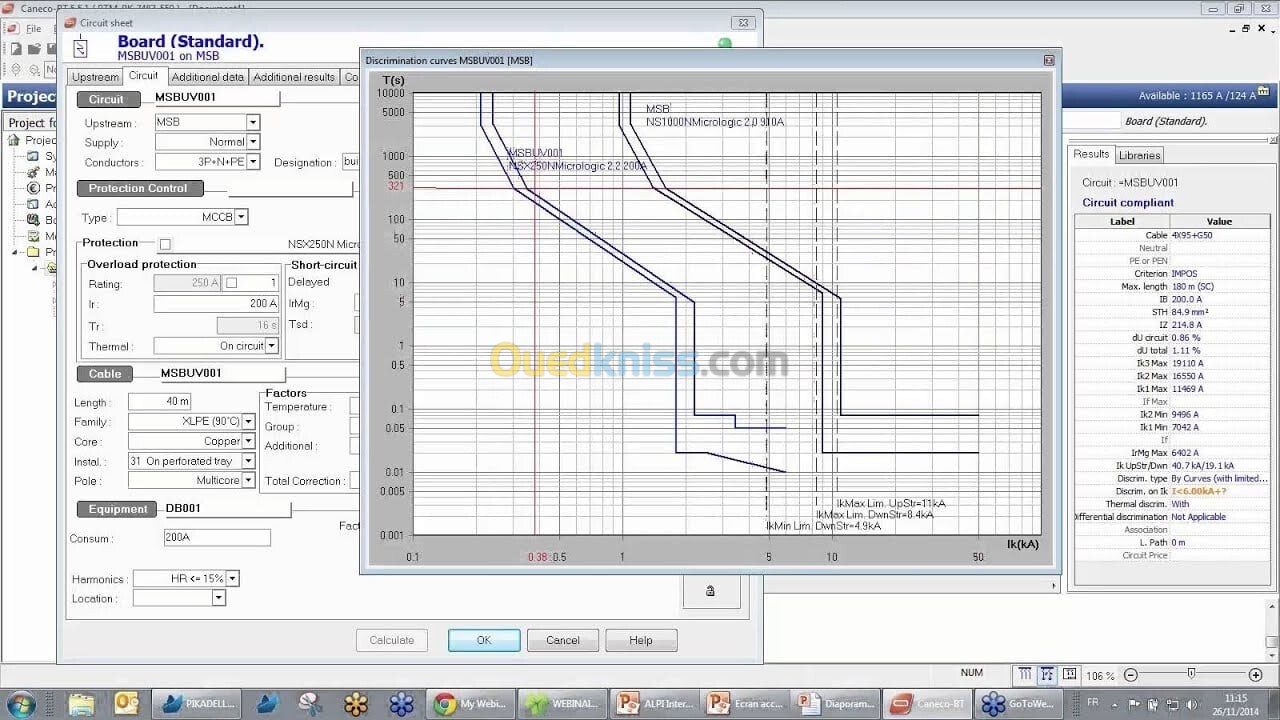Image resolution: width=1280 pixels, height=720 pixels.
Task: Select first view mode icon in status bar
Action: point(1025,675)
